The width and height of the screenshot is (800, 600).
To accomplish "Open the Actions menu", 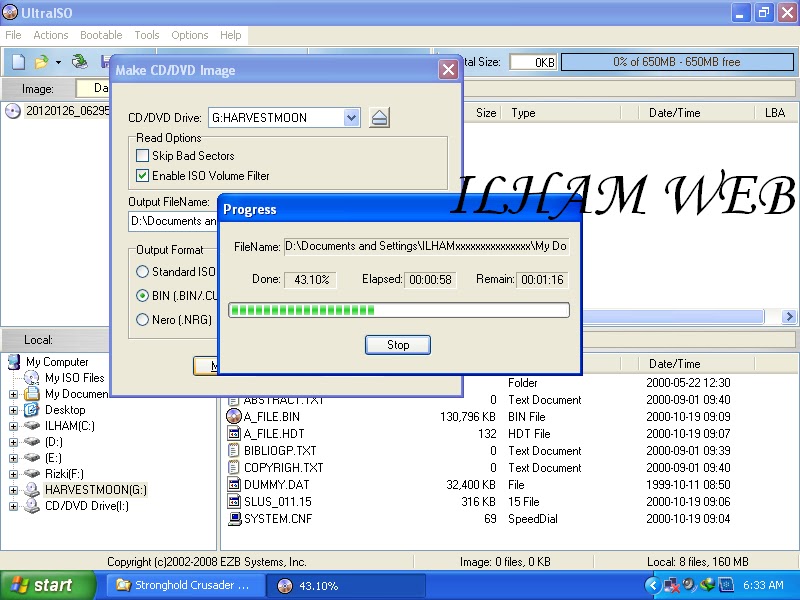I will 51,35.
